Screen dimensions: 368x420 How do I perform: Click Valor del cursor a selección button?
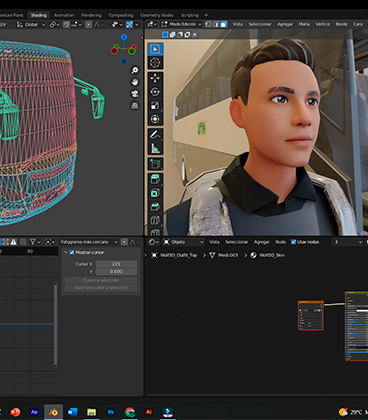101,288
